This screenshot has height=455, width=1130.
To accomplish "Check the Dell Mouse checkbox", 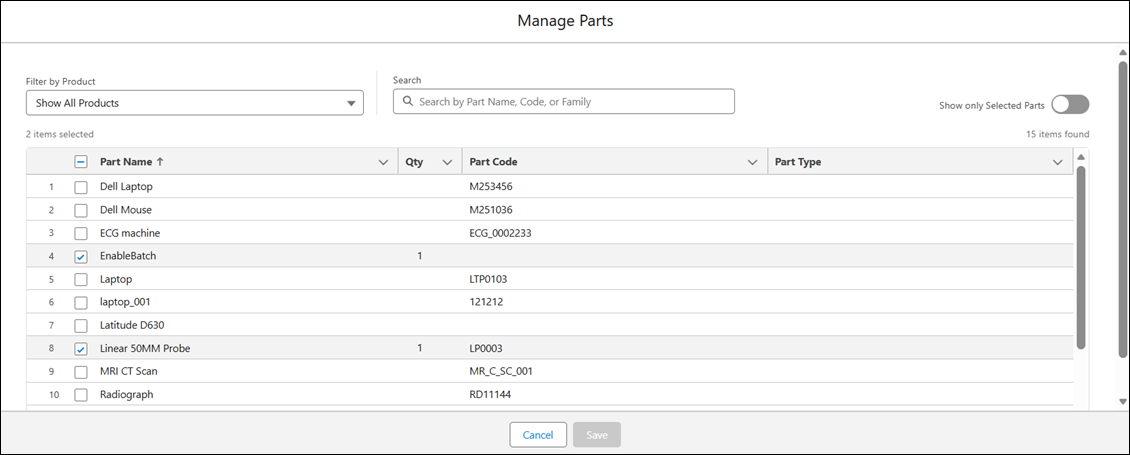I will (81, 210).
